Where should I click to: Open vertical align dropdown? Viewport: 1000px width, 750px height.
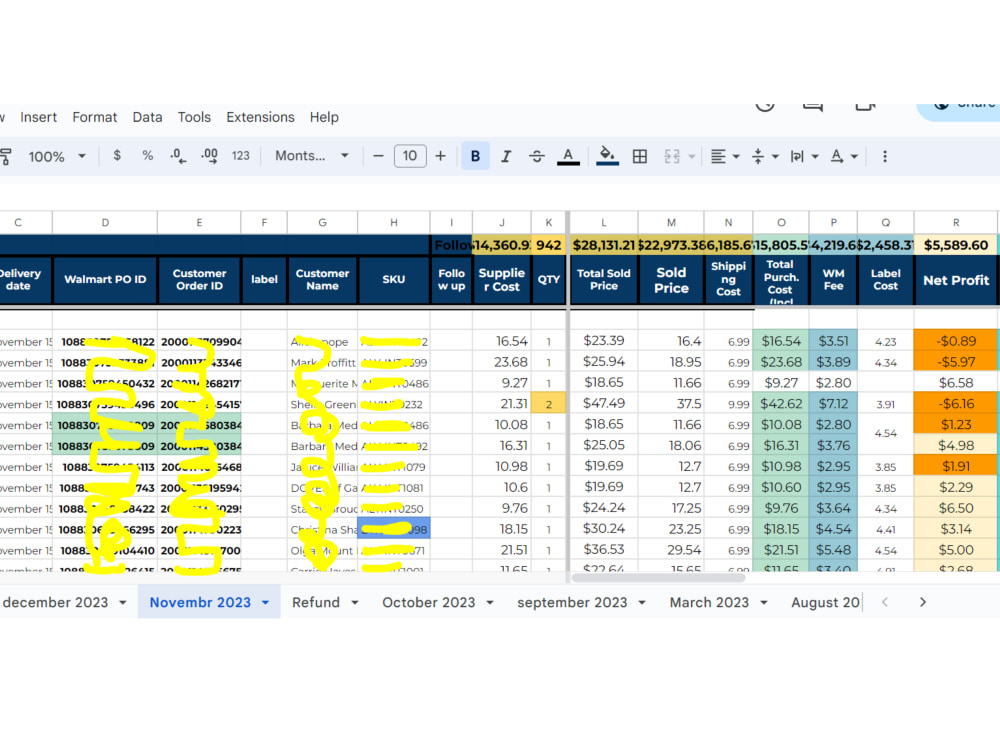point(765,156)
